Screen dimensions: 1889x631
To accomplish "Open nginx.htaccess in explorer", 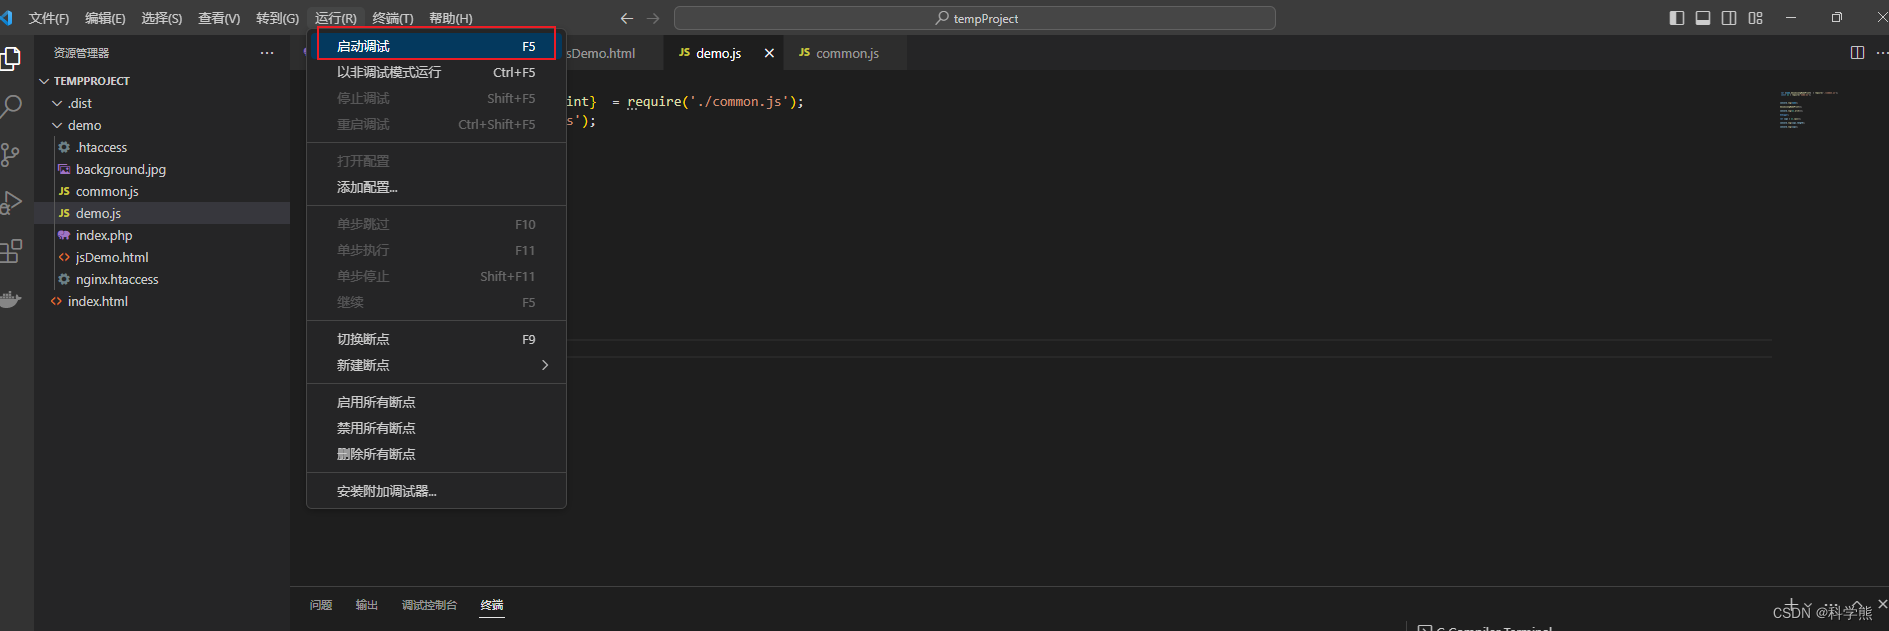I will pos(162,279).
